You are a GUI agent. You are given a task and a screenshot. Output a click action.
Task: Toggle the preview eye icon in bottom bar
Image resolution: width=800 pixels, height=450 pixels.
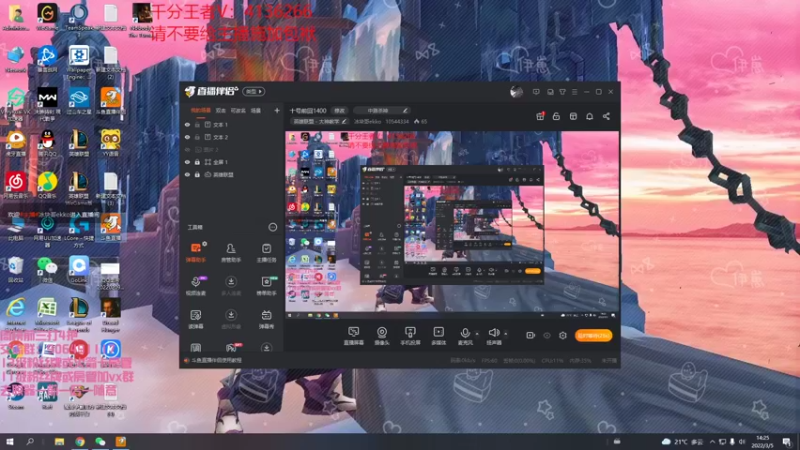tap(547, 335)
